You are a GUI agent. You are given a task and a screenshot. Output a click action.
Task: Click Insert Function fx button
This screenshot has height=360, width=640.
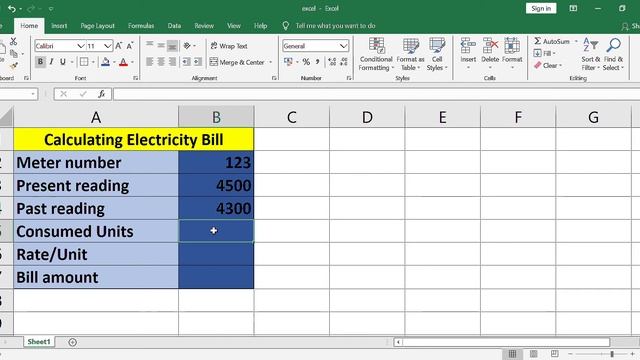[x=102, y=94]
